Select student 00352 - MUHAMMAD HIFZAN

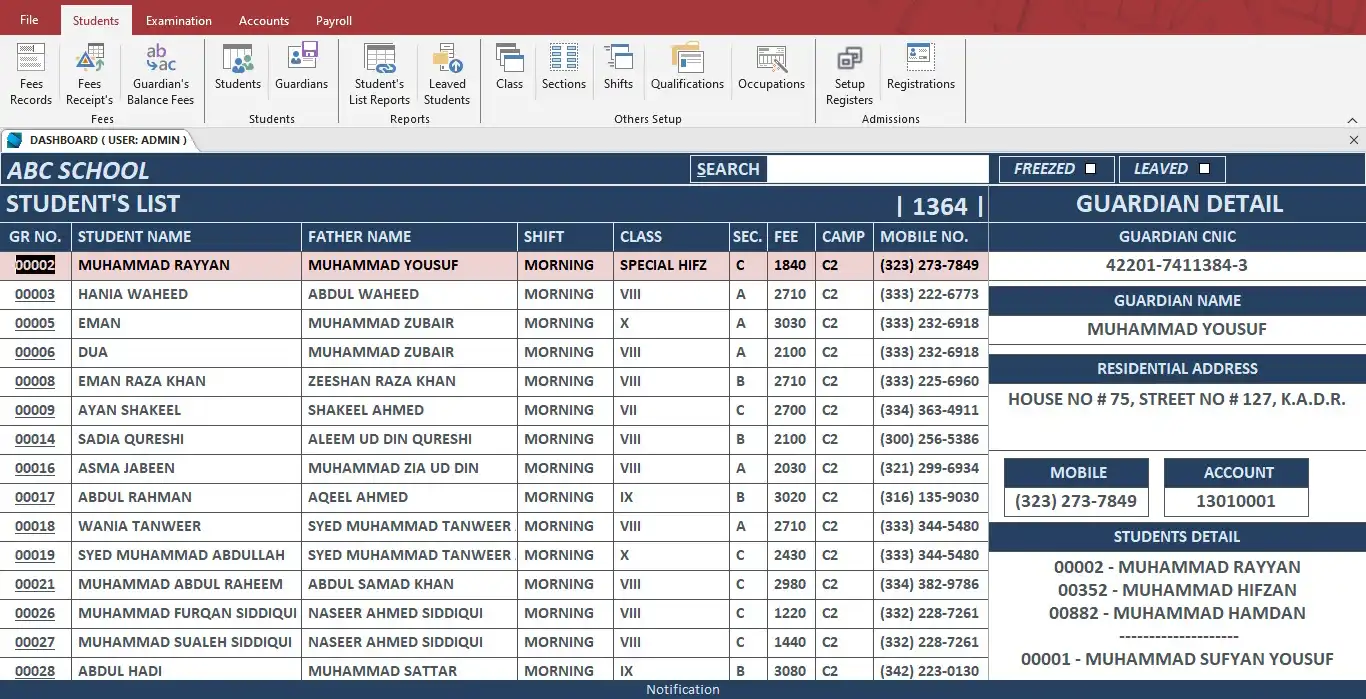[x=1177, y=590]
